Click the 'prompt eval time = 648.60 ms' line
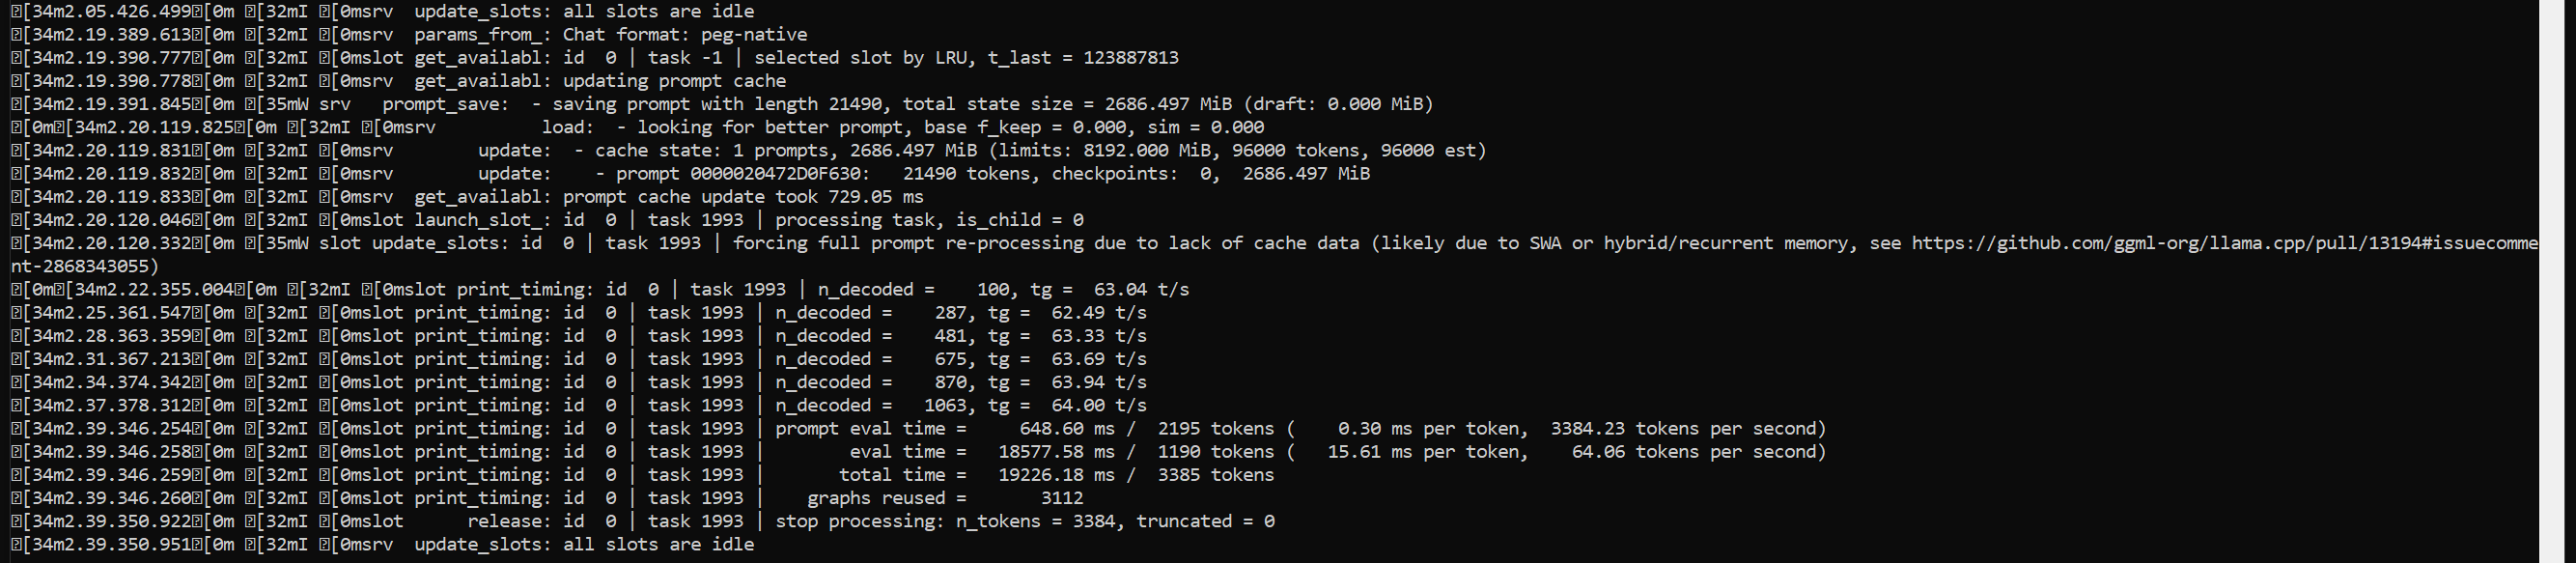Image resolution: width=2576 pixels, height=563 pixels. [918, 428]
